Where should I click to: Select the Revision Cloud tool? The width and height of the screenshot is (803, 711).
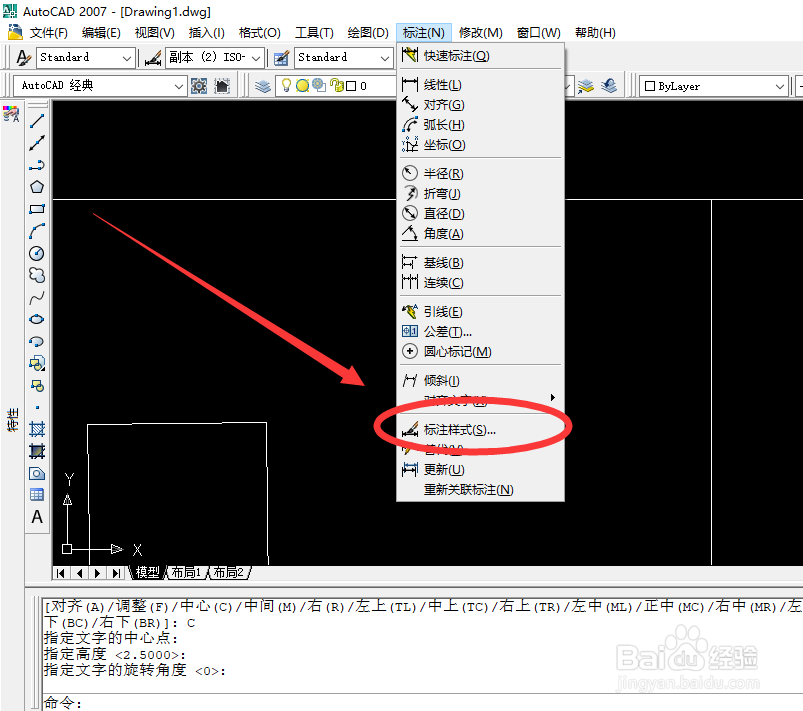(37, 275)
